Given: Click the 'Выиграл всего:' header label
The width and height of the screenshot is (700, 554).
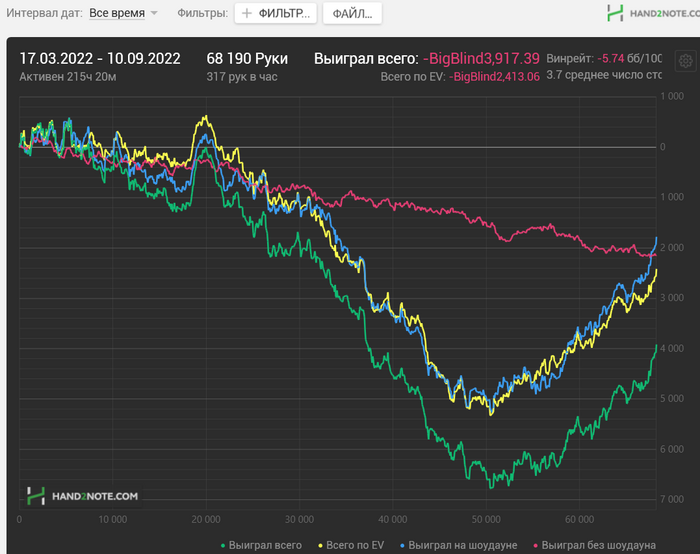Looking at the screenshot, I should coord(366,59).
